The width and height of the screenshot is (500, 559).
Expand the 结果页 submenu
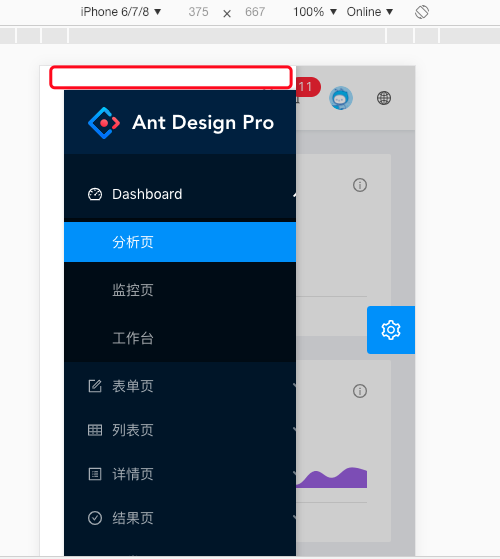pyautogui.click(x=180, y=518)
